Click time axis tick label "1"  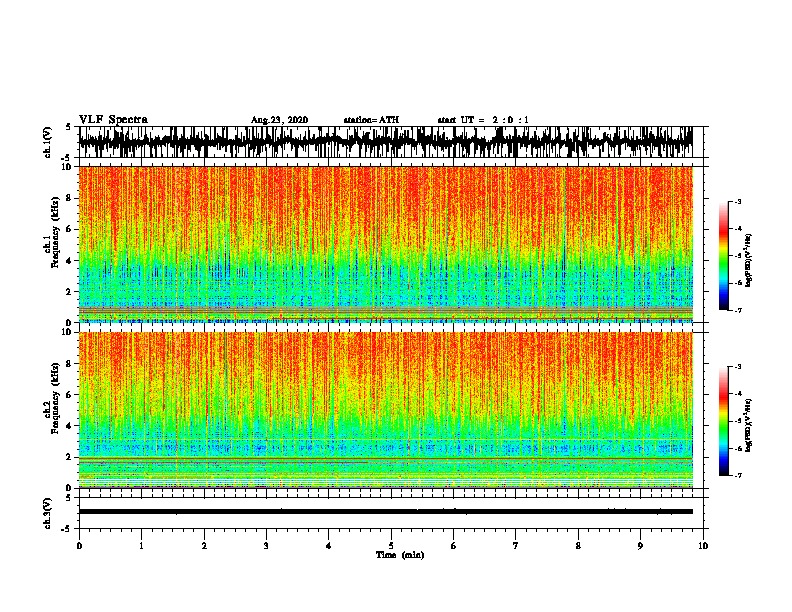141,546
